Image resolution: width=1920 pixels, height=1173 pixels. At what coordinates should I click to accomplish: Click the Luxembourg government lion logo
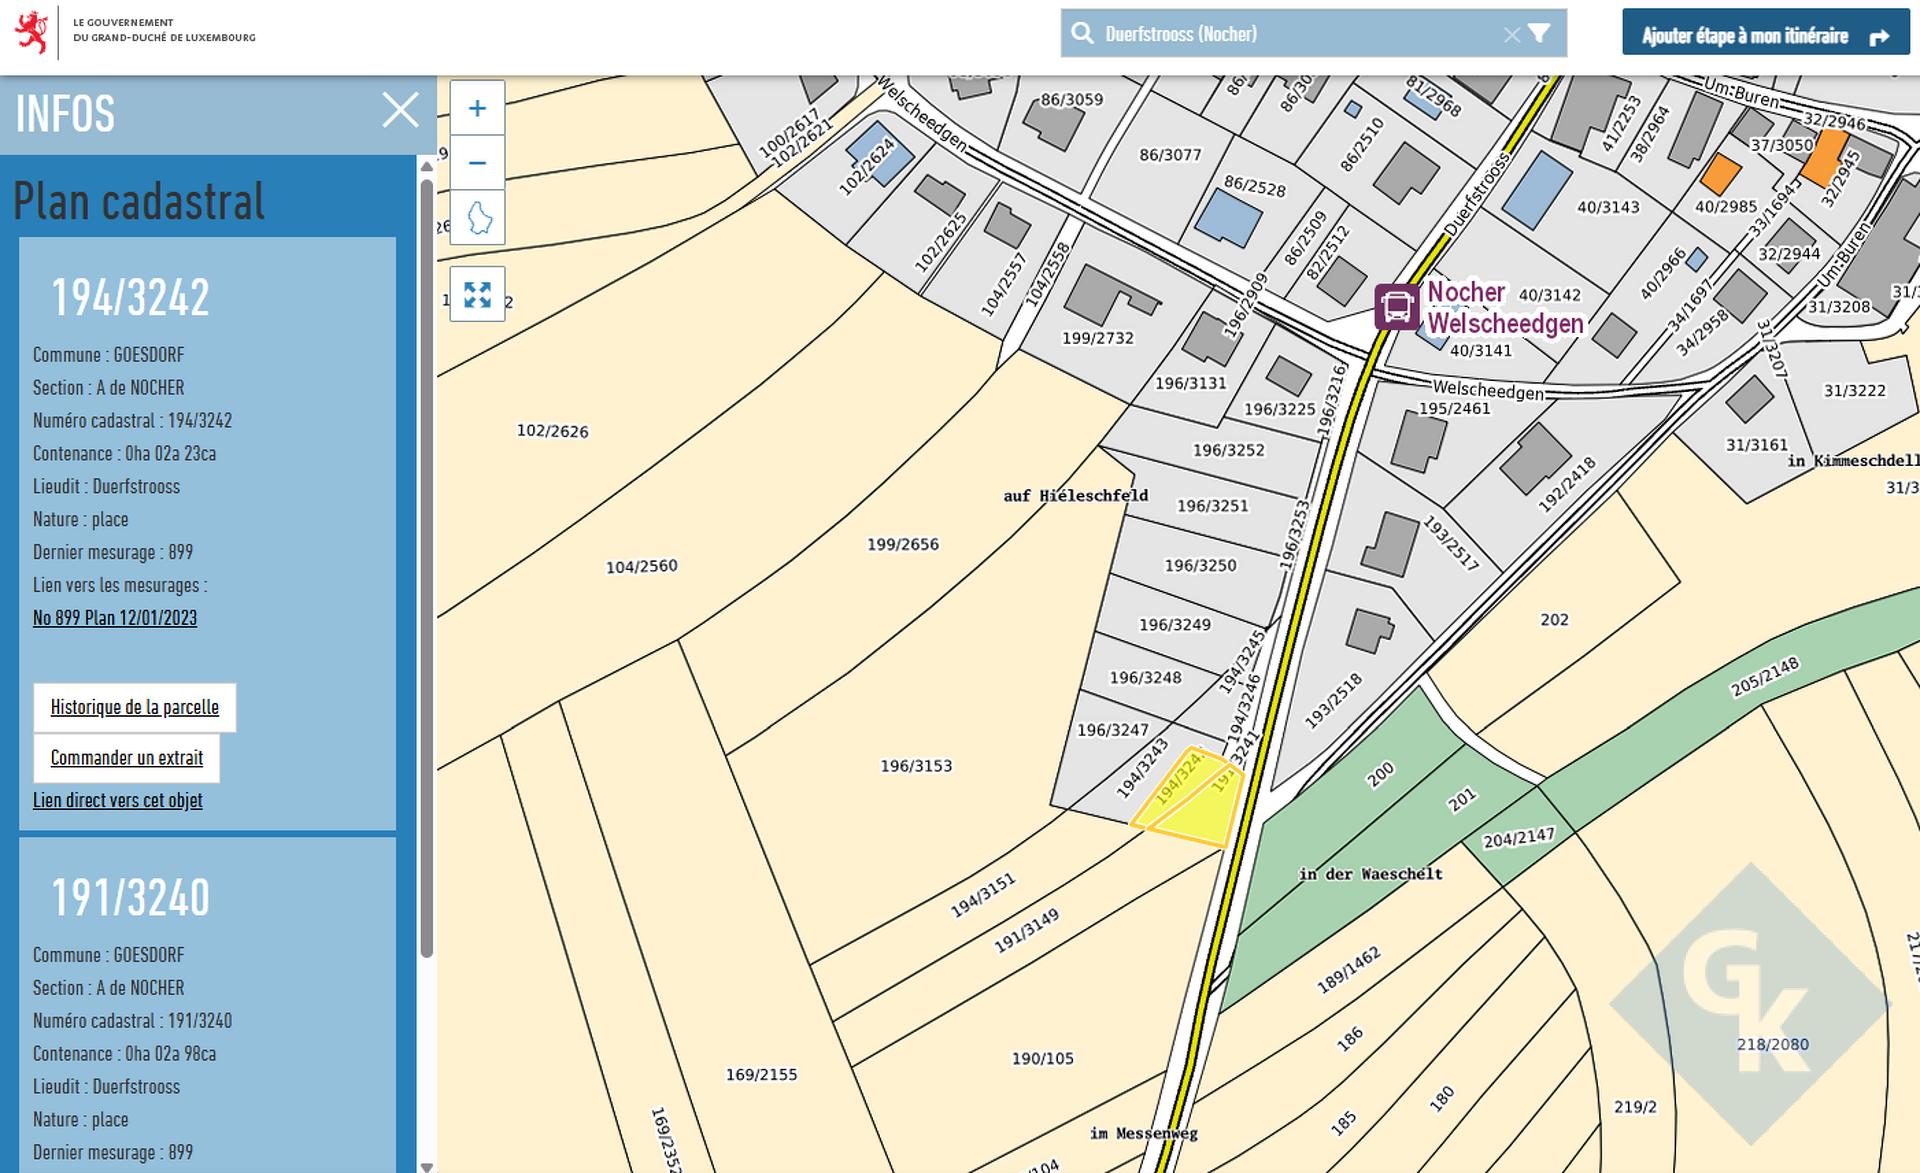coord(32,32)
